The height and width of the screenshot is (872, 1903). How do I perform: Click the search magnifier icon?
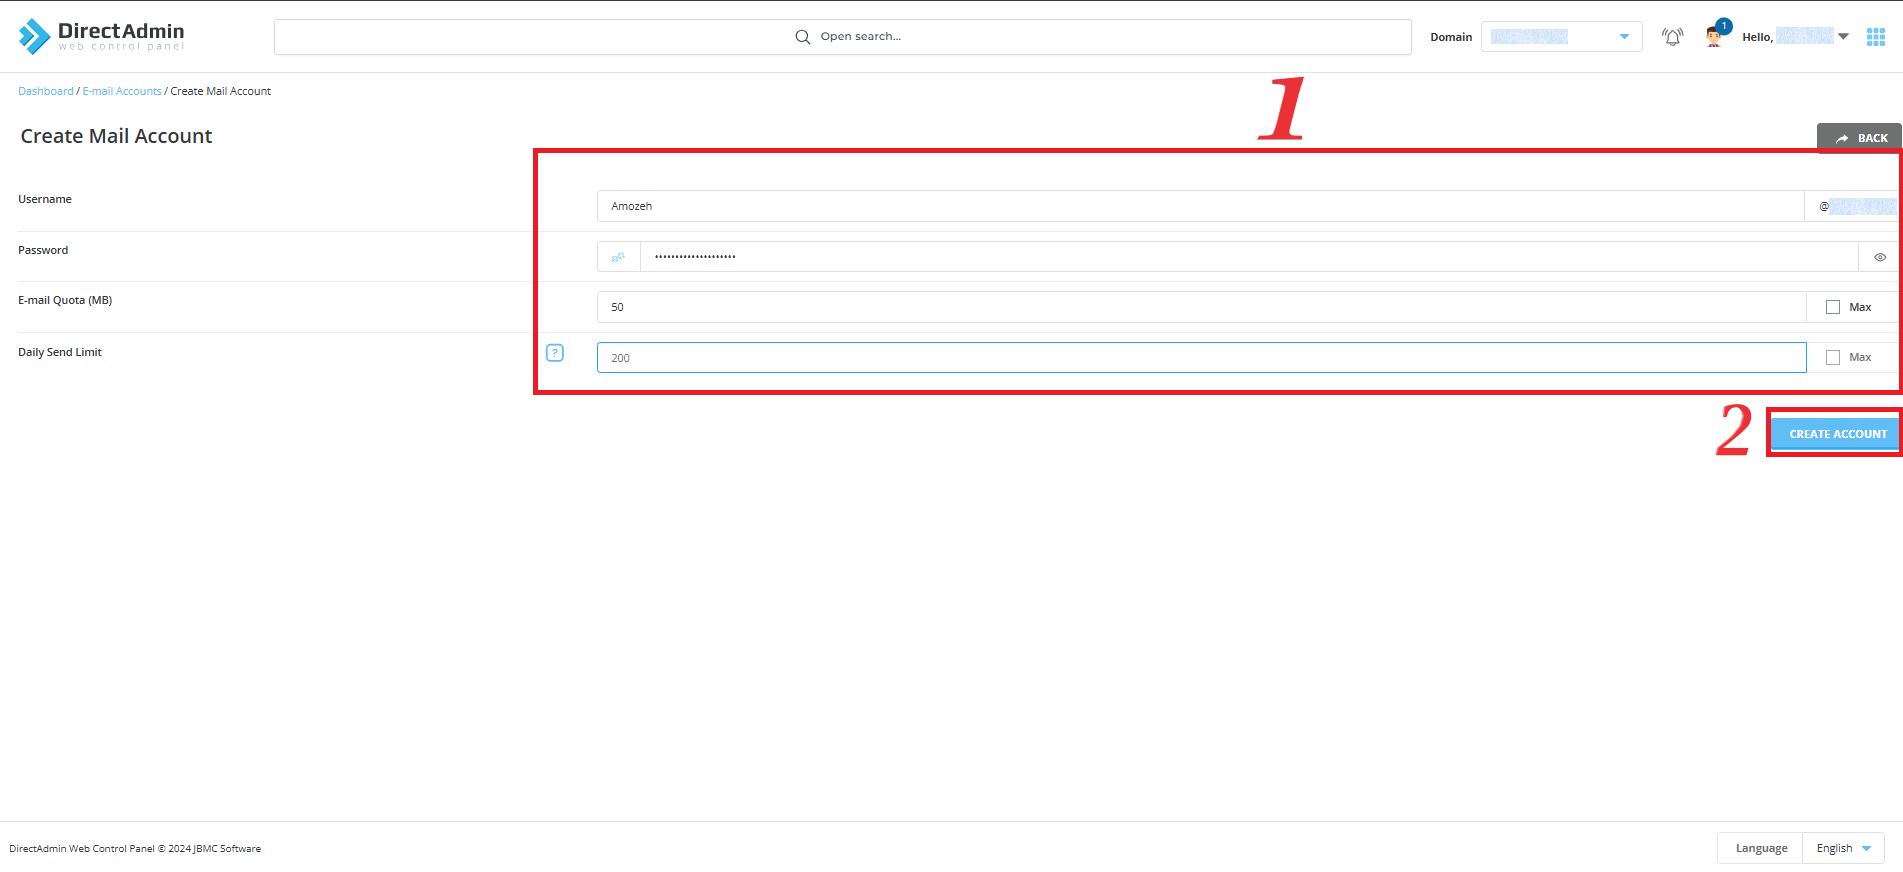(x=802, y=37)
